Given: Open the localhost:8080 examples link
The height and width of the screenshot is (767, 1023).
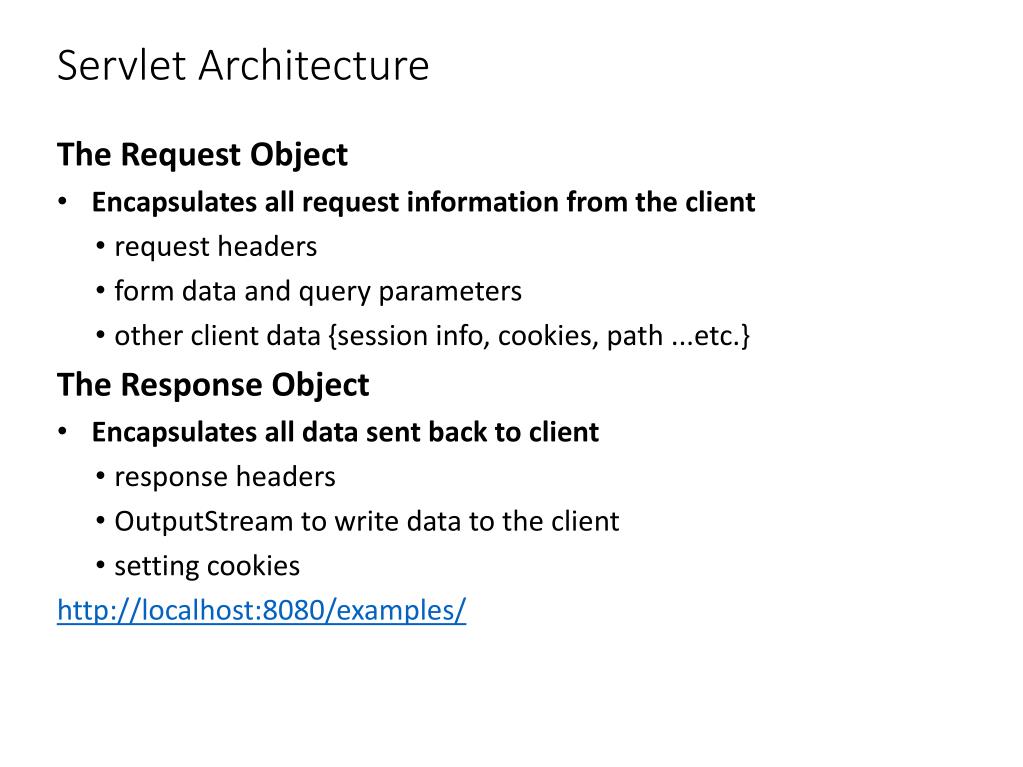Looking at the screenshot, I should coord(261,611).
